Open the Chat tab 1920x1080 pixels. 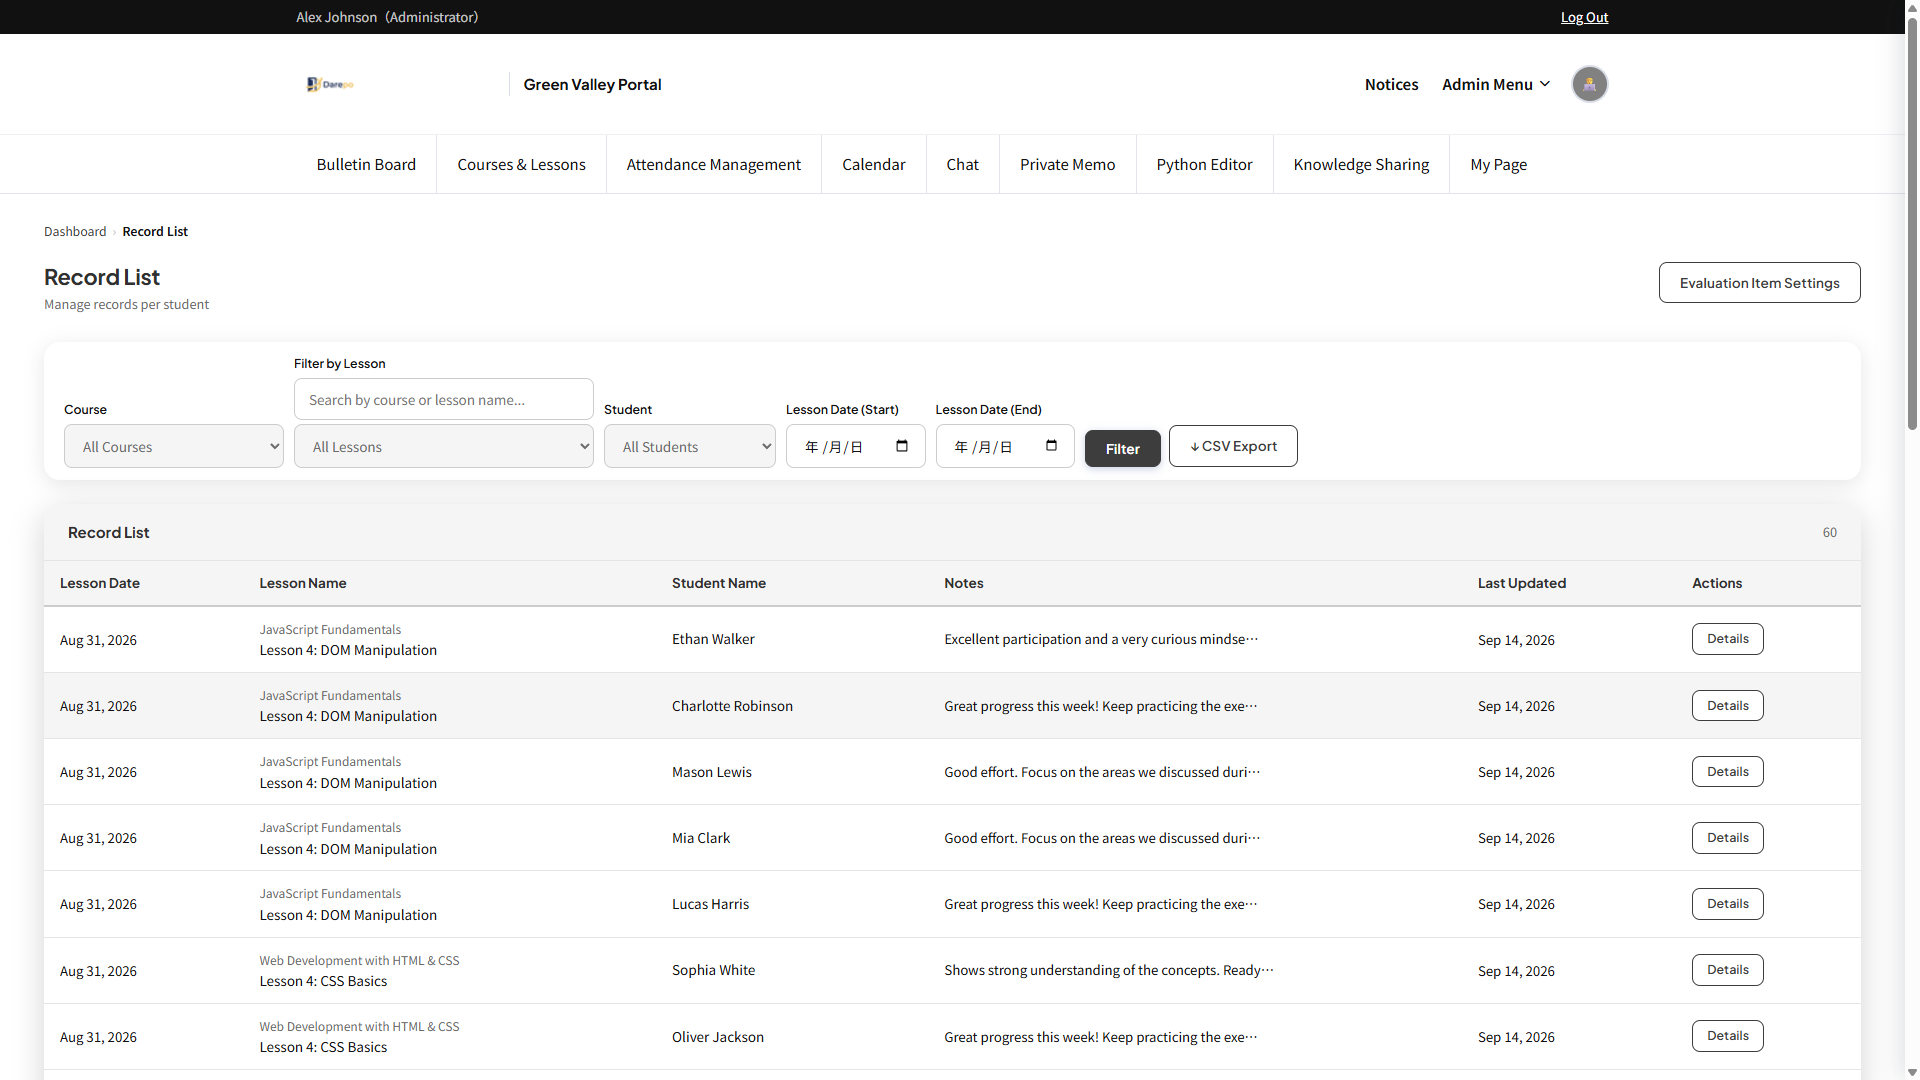coord(962,164)
